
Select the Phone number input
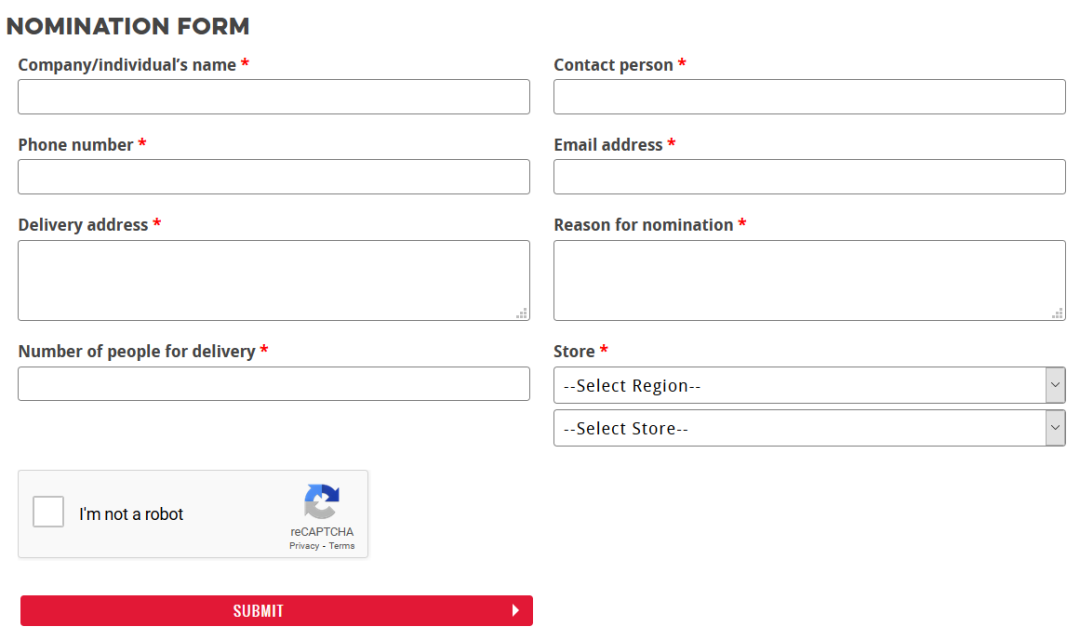point(273,177)
